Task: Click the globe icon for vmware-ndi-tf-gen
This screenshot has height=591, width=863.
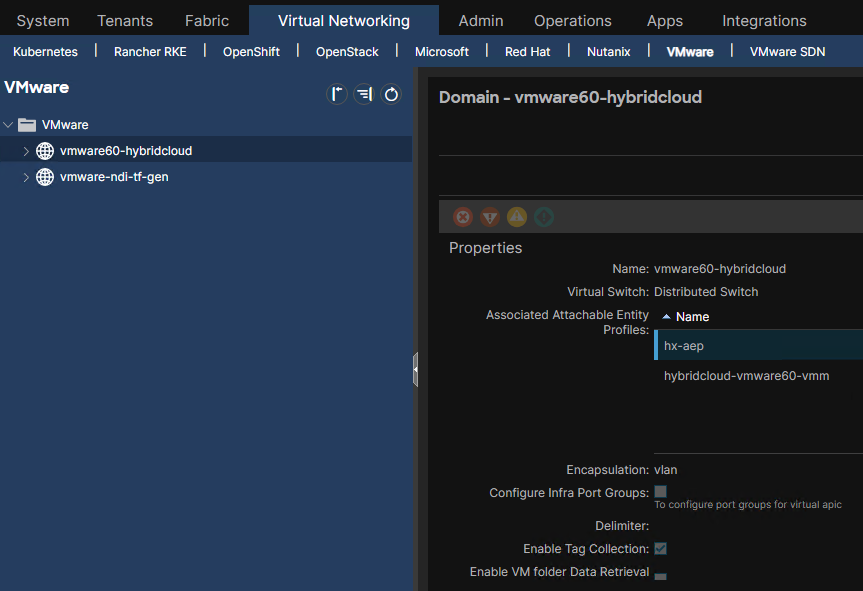Action: pyautogui.click(x=45, y=177)
